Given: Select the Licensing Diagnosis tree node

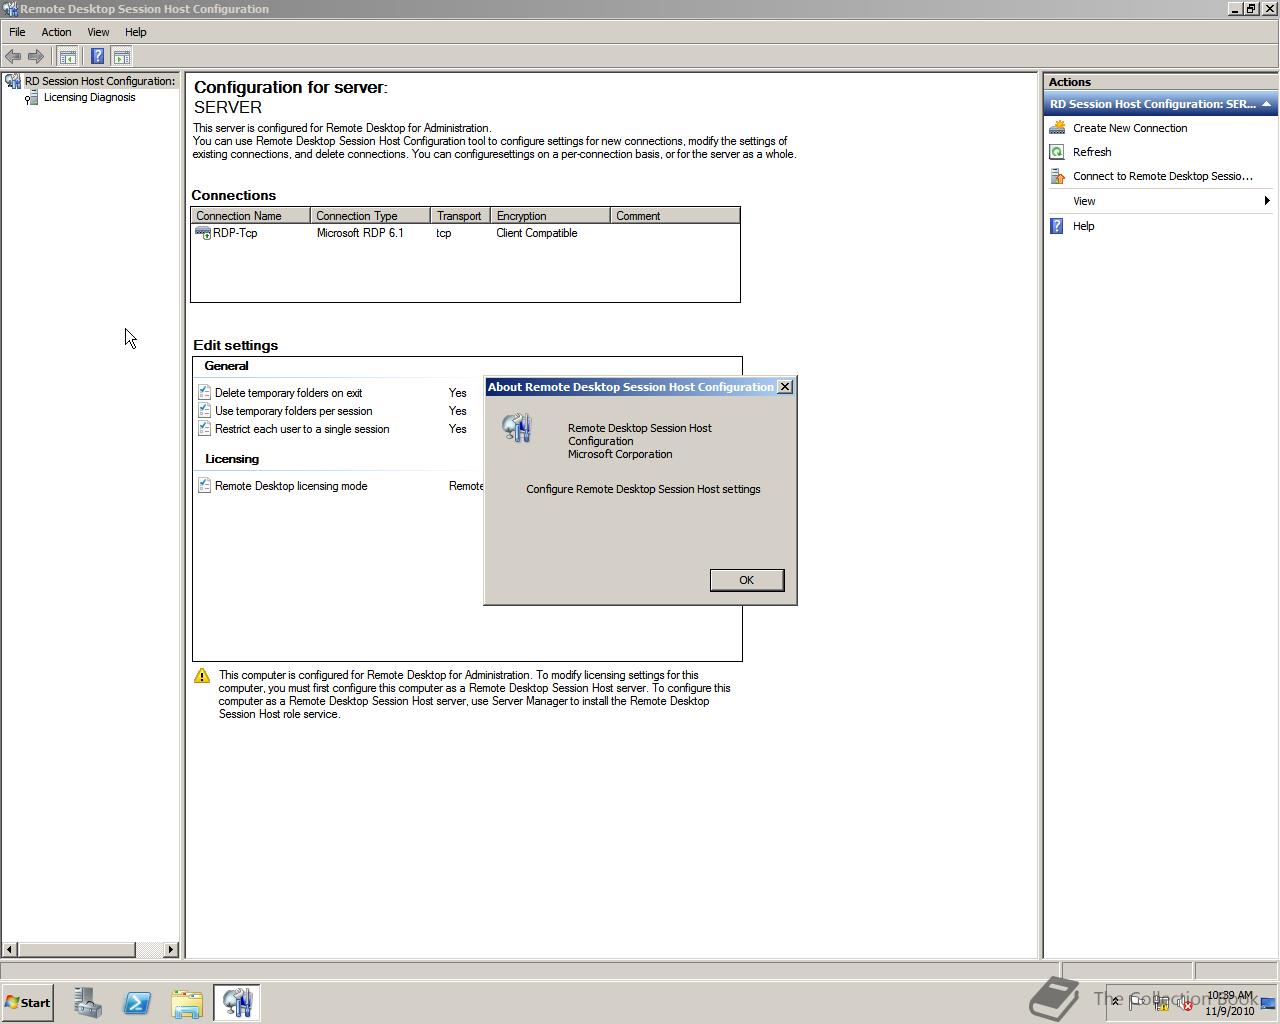Looking at the screenshot, I should point(89,98).
